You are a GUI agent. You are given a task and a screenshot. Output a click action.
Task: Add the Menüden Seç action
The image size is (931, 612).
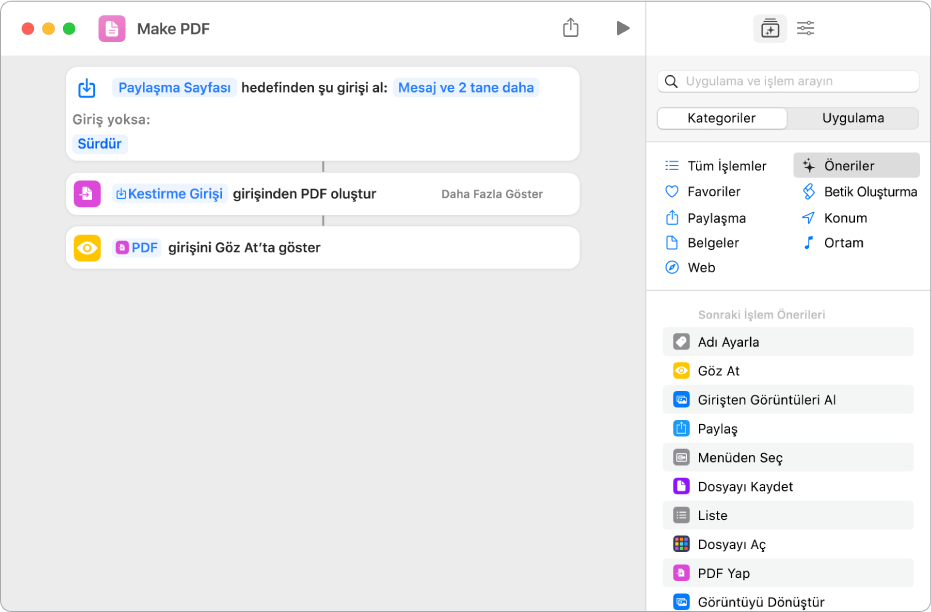(740, 457)
